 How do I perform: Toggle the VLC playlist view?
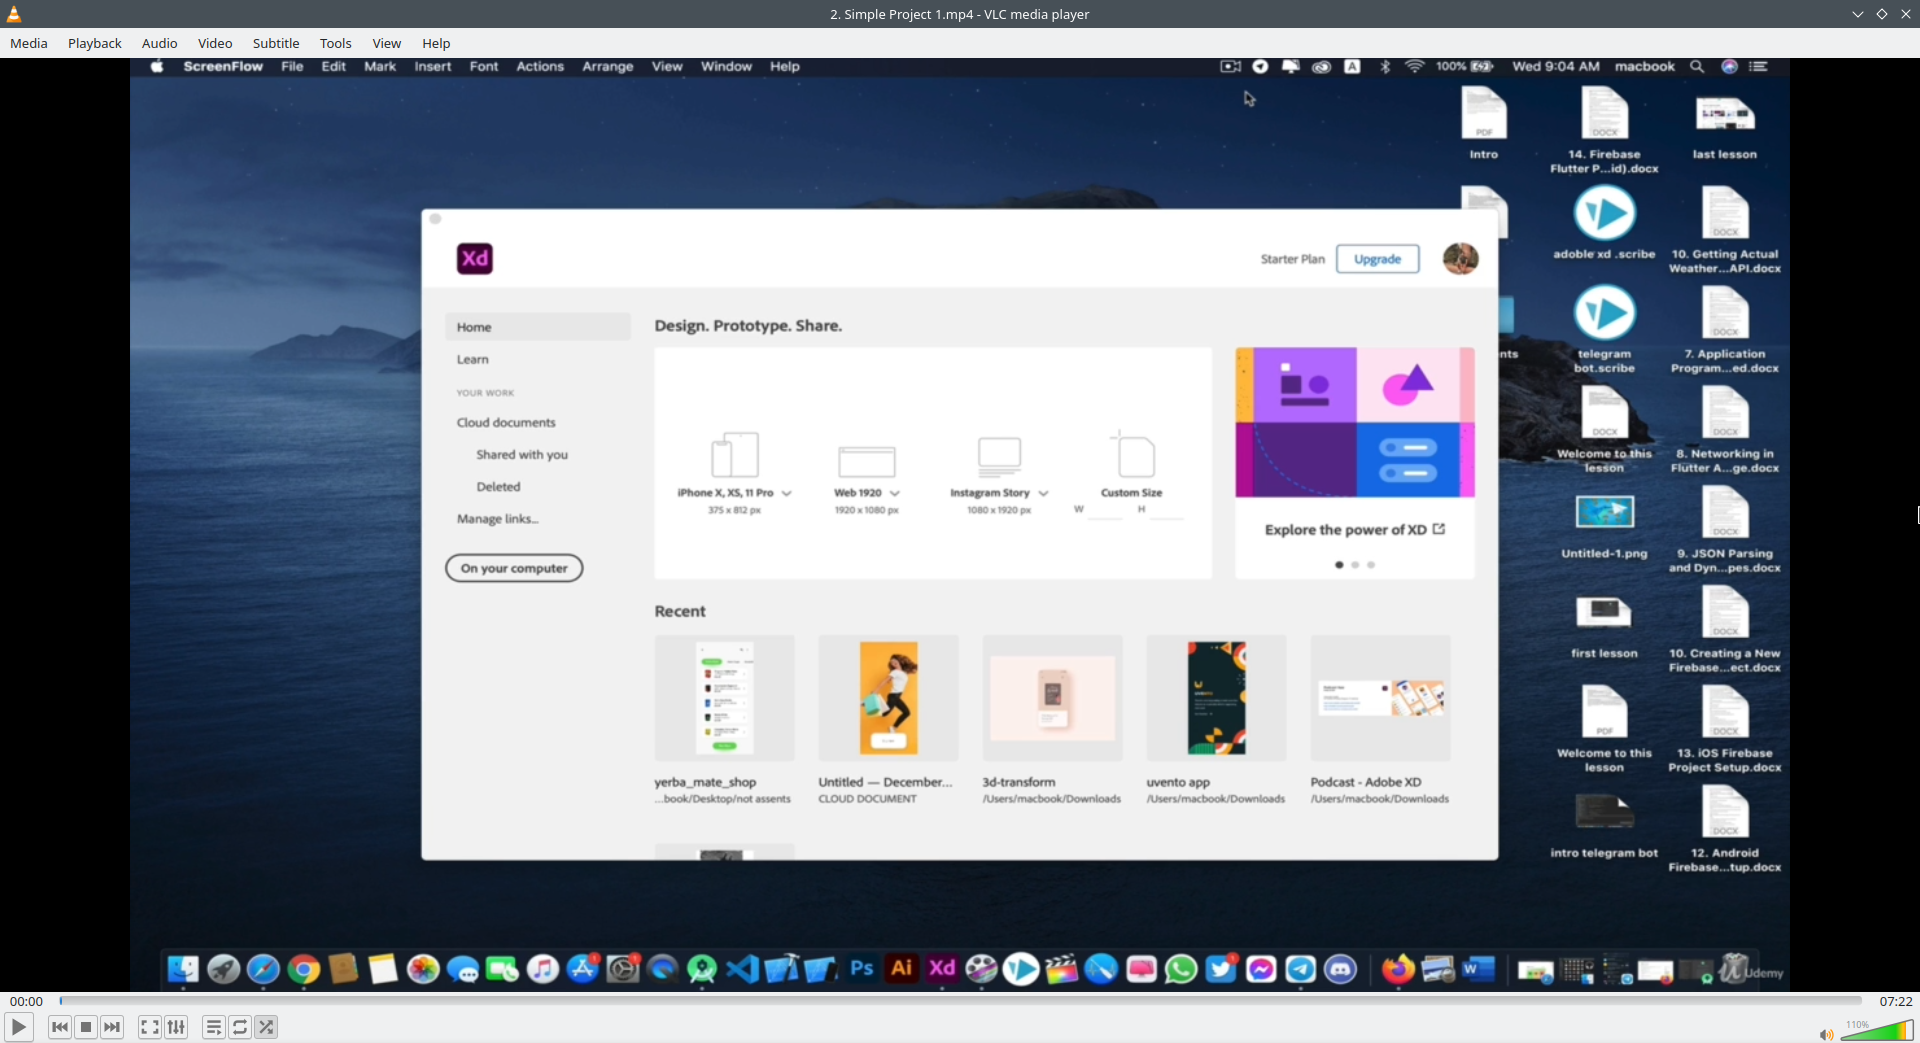pyautogui.click(x=214, y=1027)
